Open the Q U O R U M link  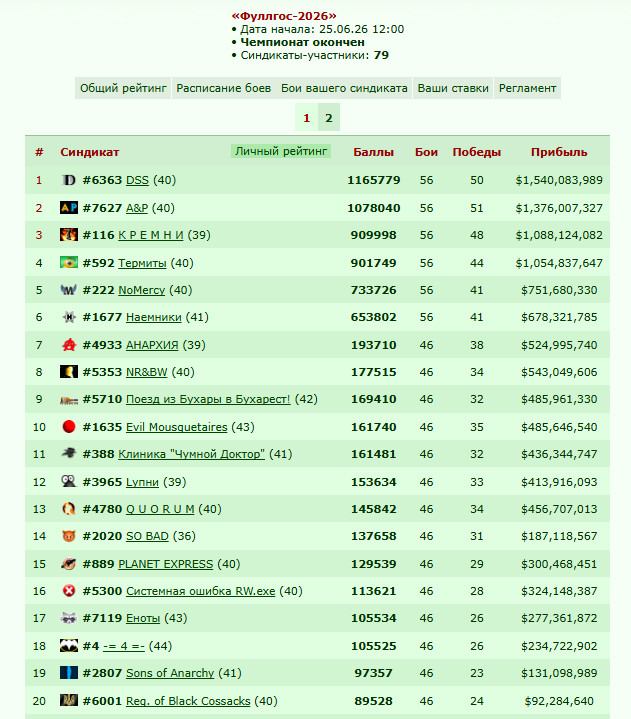point(160,509)
